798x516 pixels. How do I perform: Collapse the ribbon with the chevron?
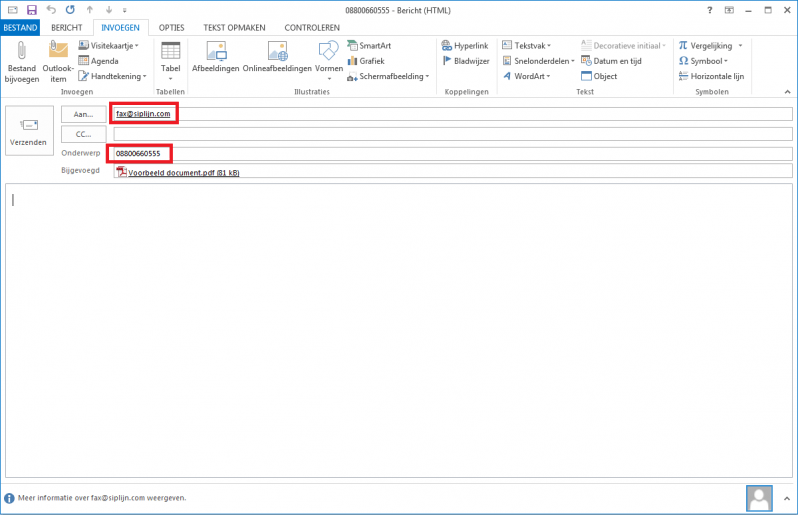pyautogui.click(x=787, y=92)
